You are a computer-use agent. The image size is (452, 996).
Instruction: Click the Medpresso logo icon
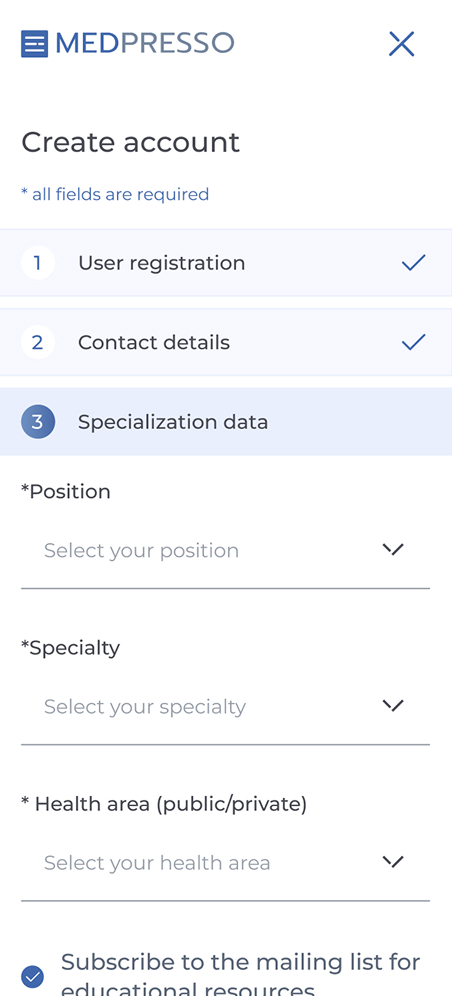(34, 44)
